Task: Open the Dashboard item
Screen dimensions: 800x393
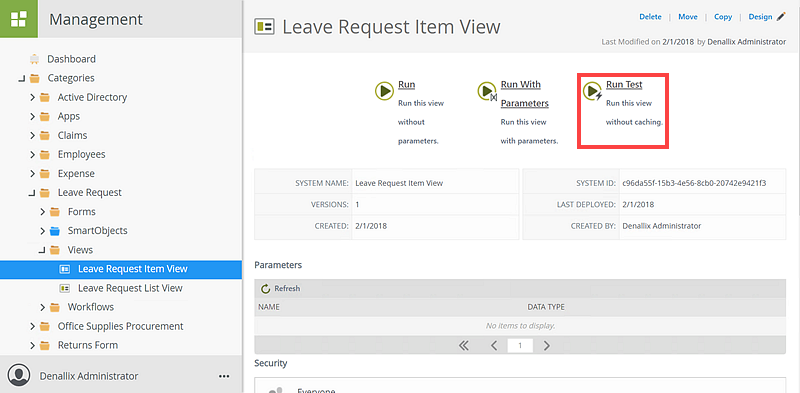Action: (x=71, y=59)
